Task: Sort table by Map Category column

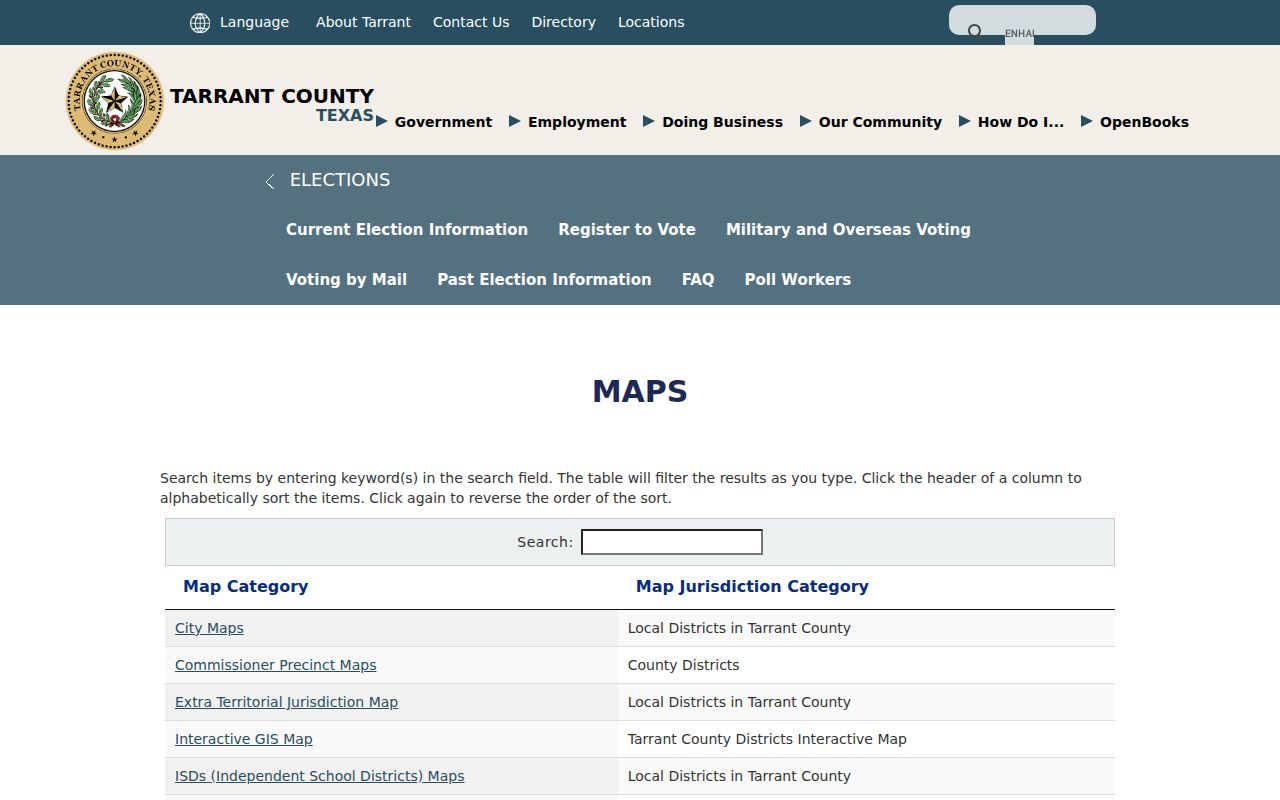Action: tap(245, 586)
